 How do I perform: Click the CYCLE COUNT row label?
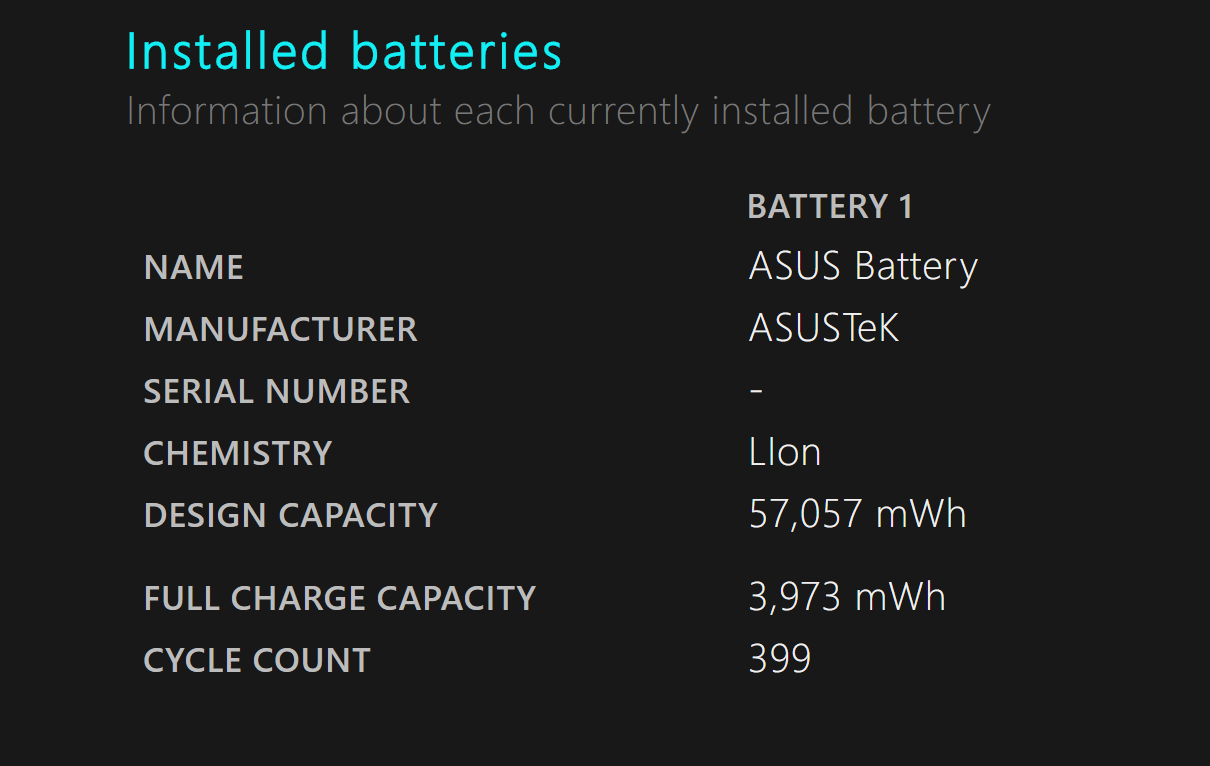point(257,660)
